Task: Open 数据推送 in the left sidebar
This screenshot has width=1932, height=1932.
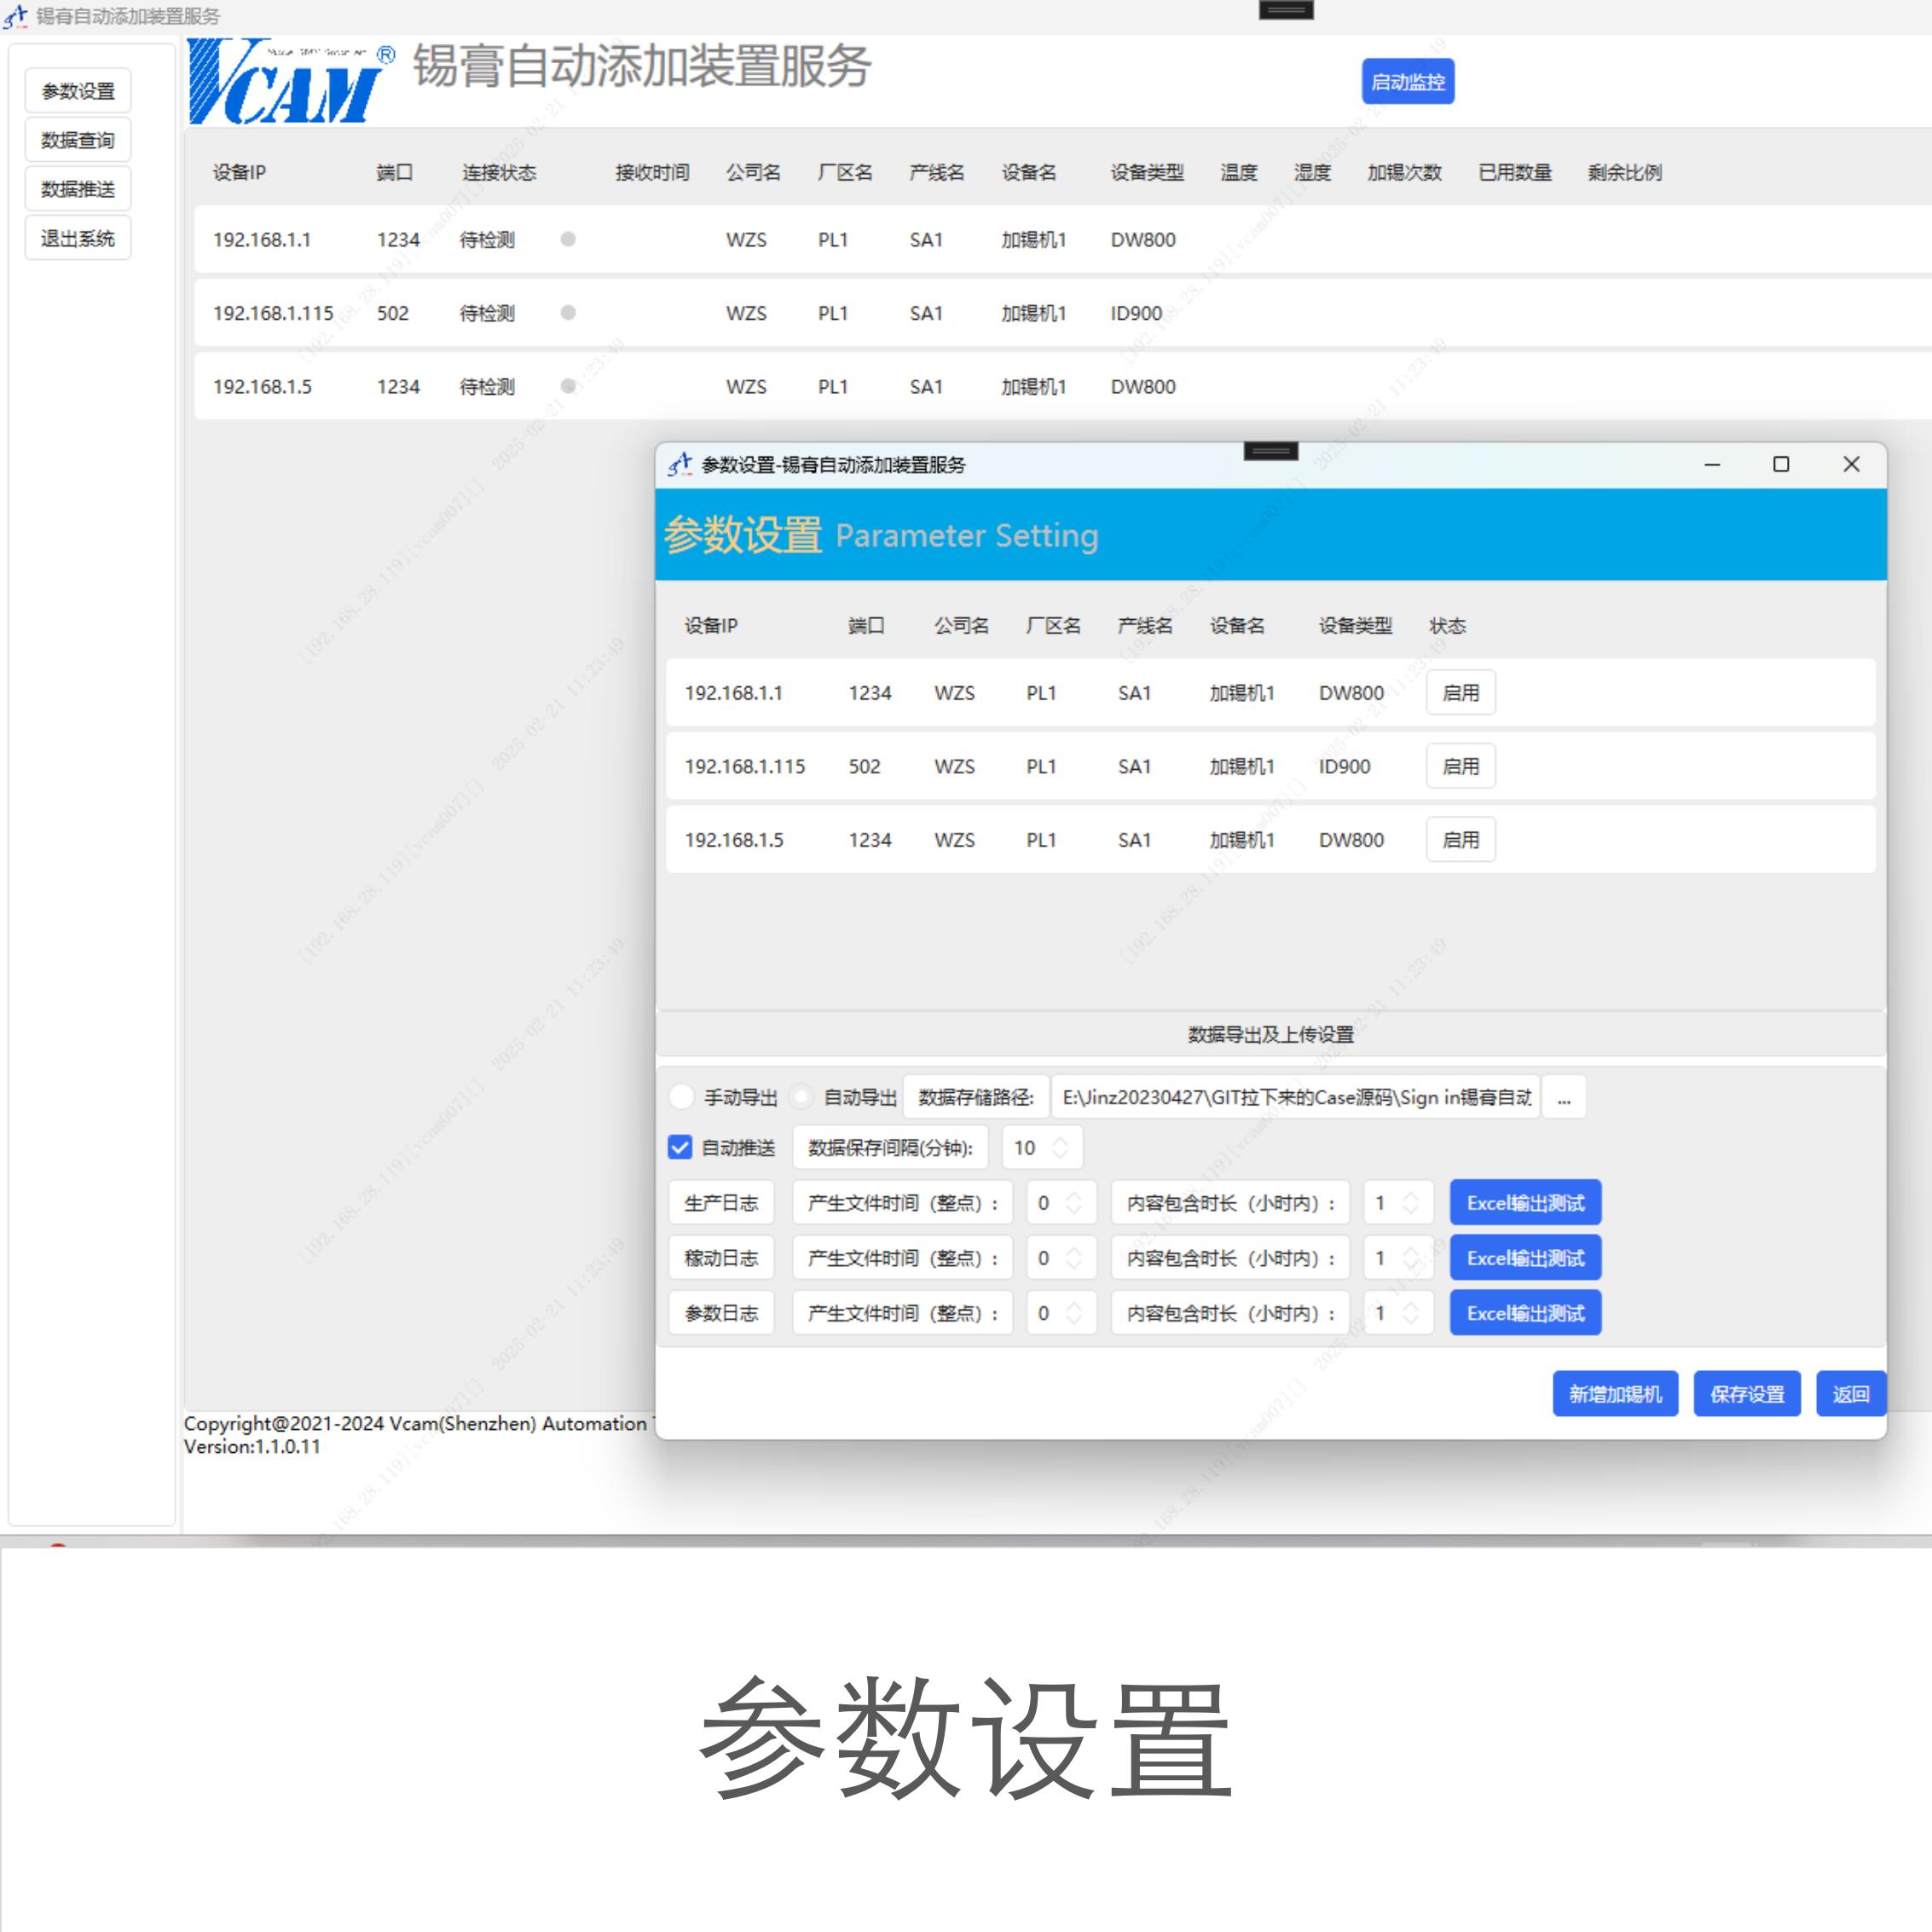Action: click(78, 189)
